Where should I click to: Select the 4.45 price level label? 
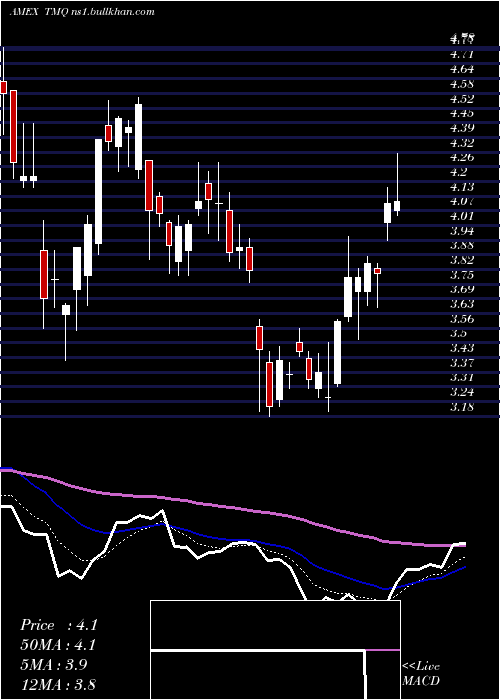tap(462, 113)
